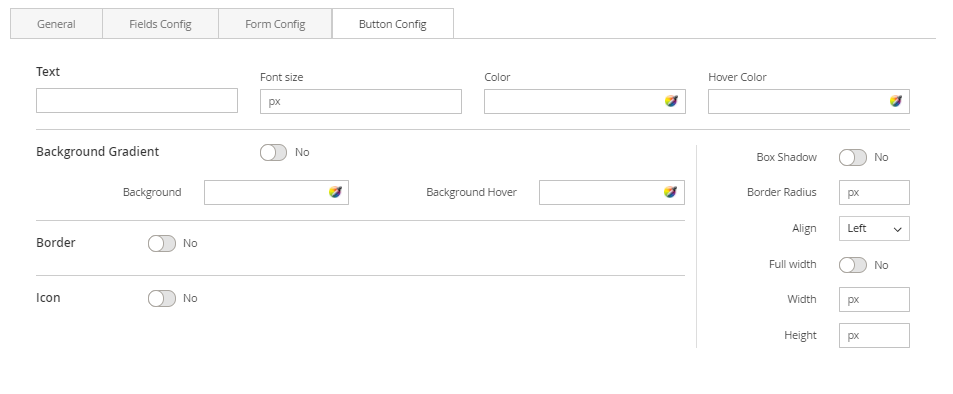The height and width of the screenshot is (394, 953).
Task: Open the Color field color picker icon
Action: [671, 101]
